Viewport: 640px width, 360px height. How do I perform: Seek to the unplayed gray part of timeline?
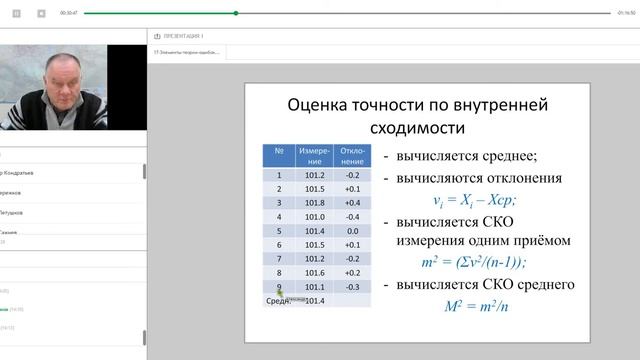424,13
